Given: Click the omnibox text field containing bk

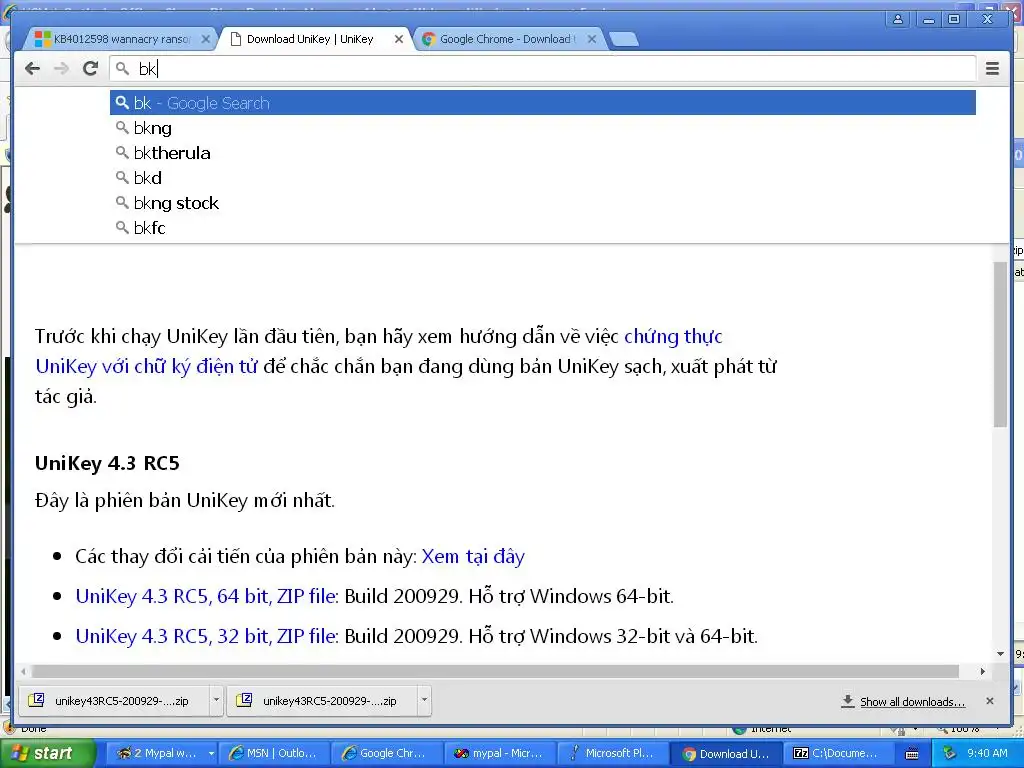Looking at the screenshot, I should tap(543, 69).
